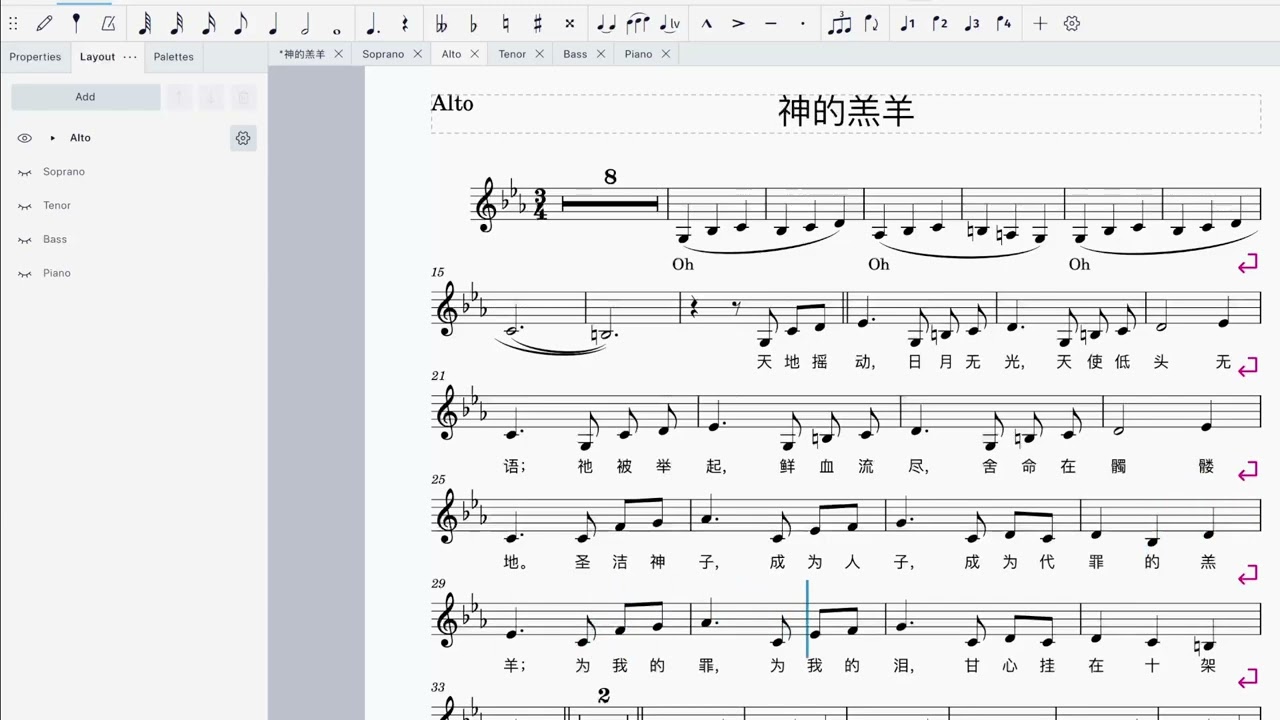Switch to the Soprano part tab

coord(383,54)
